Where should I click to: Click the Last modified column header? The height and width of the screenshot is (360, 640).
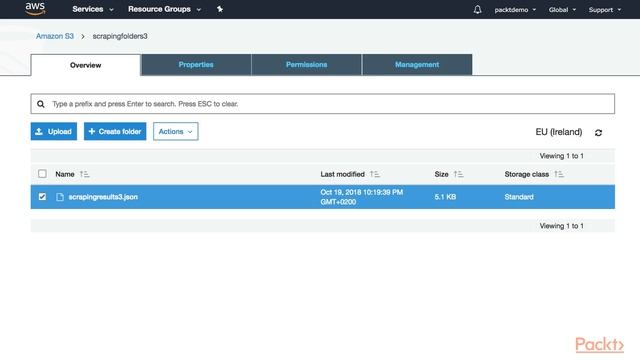click(342, 174)
